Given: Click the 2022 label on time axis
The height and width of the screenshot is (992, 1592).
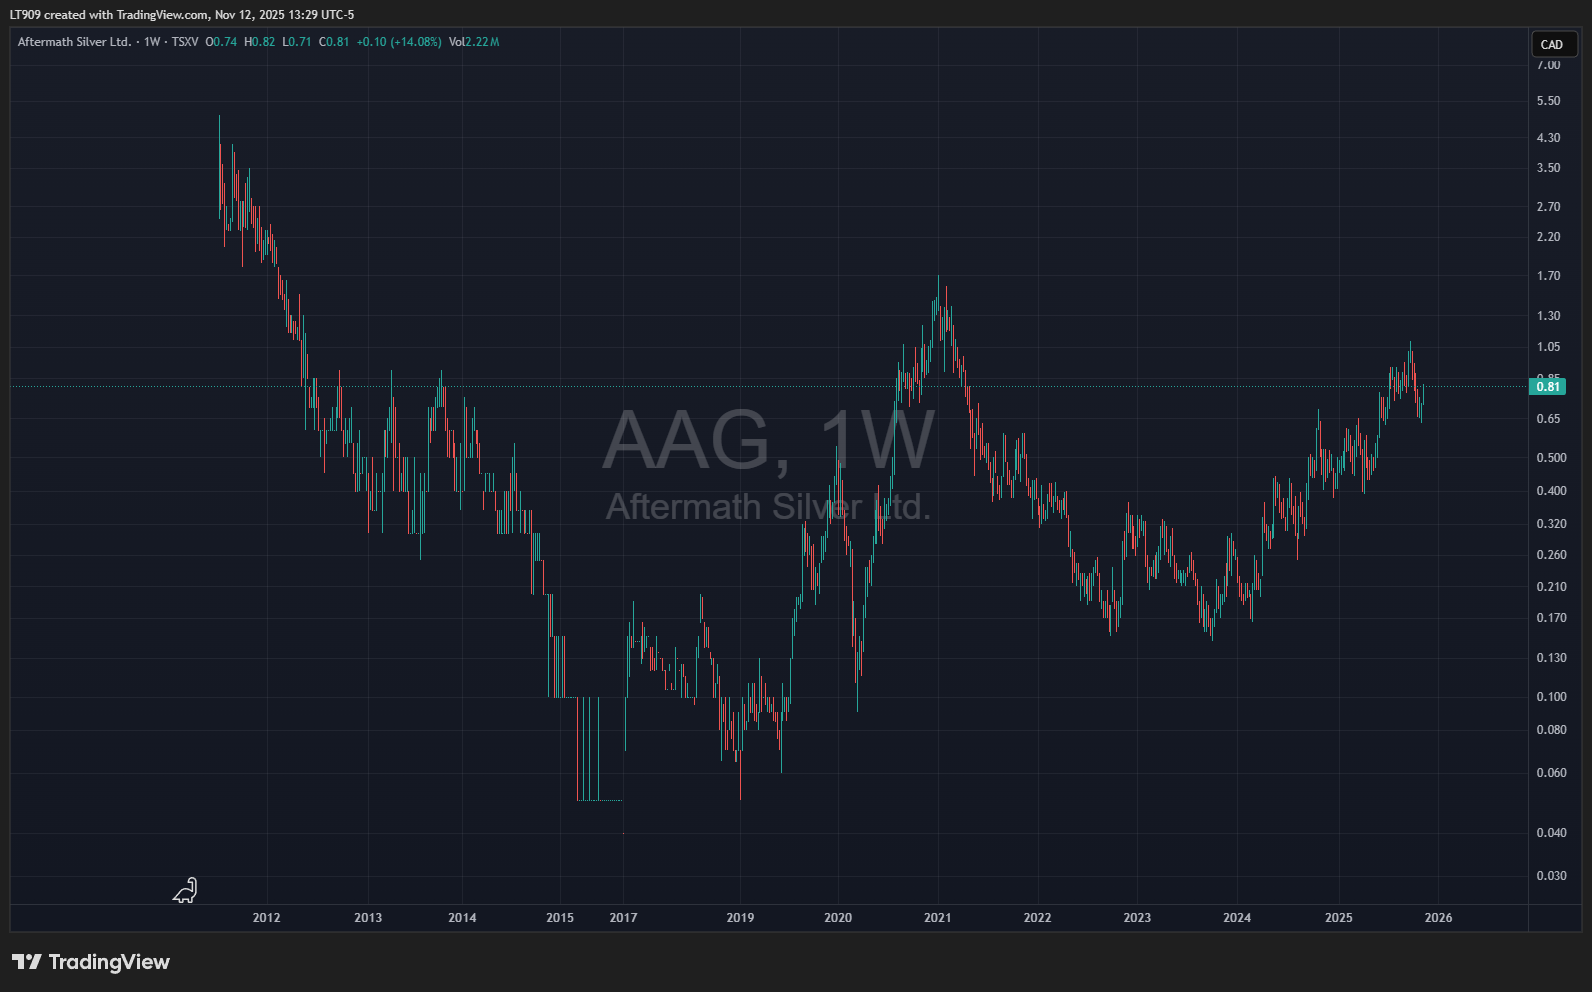Looking at the screenshot, I should (x=1037, y=918).
